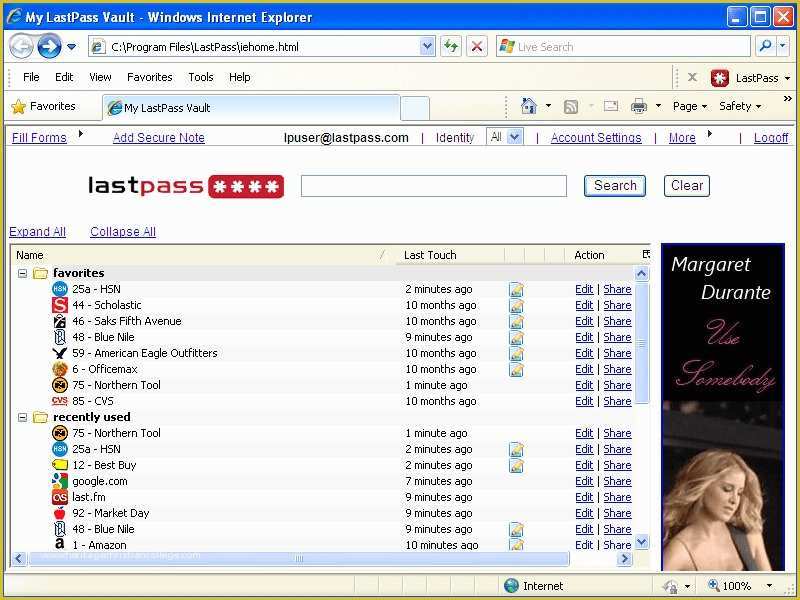The width and height of the screenshot is (800, 600).
Task: Click note icon in 59 - American Eagle Outfitters row
Action: (x=516, y=354)
